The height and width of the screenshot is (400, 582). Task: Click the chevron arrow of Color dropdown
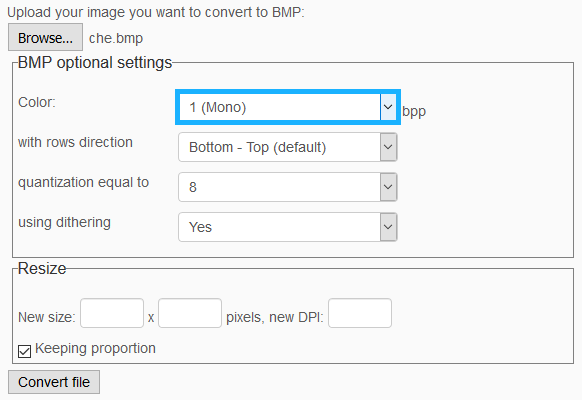388,107
